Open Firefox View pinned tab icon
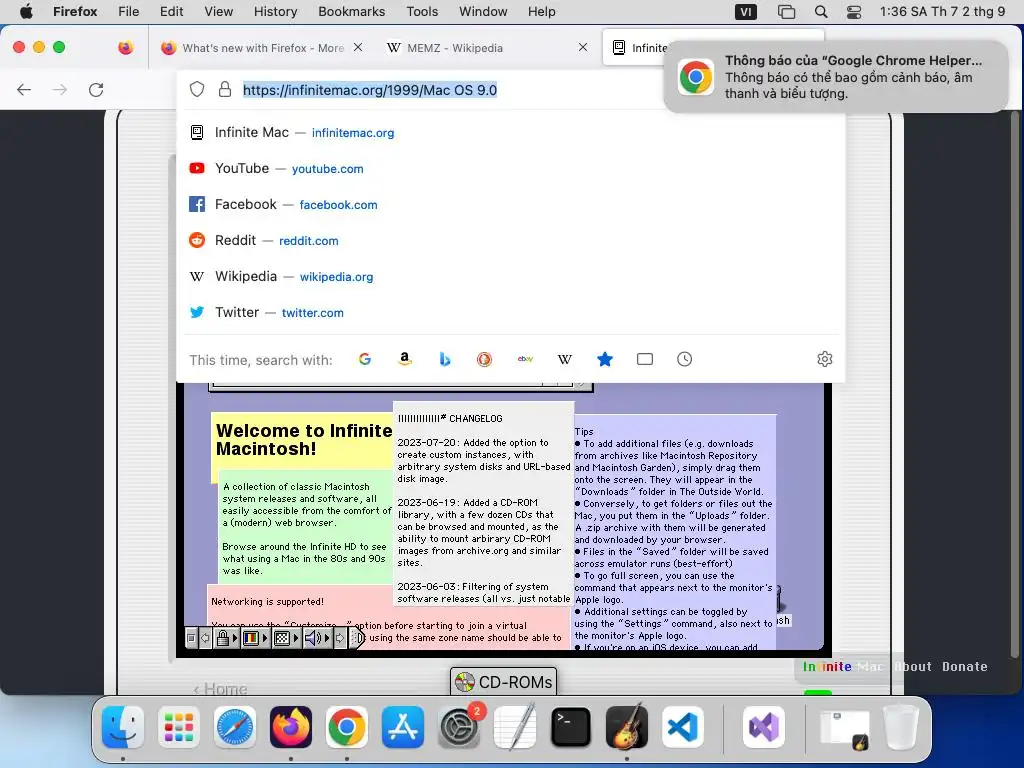The image size is (1024, 768). [125, 48]
